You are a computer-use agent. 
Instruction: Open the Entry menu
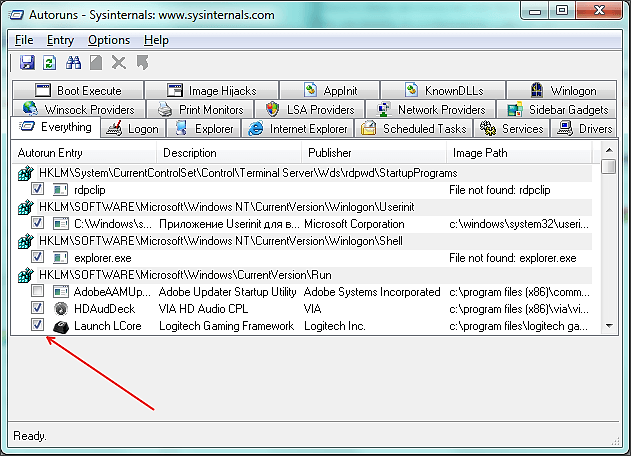point(60,40)
